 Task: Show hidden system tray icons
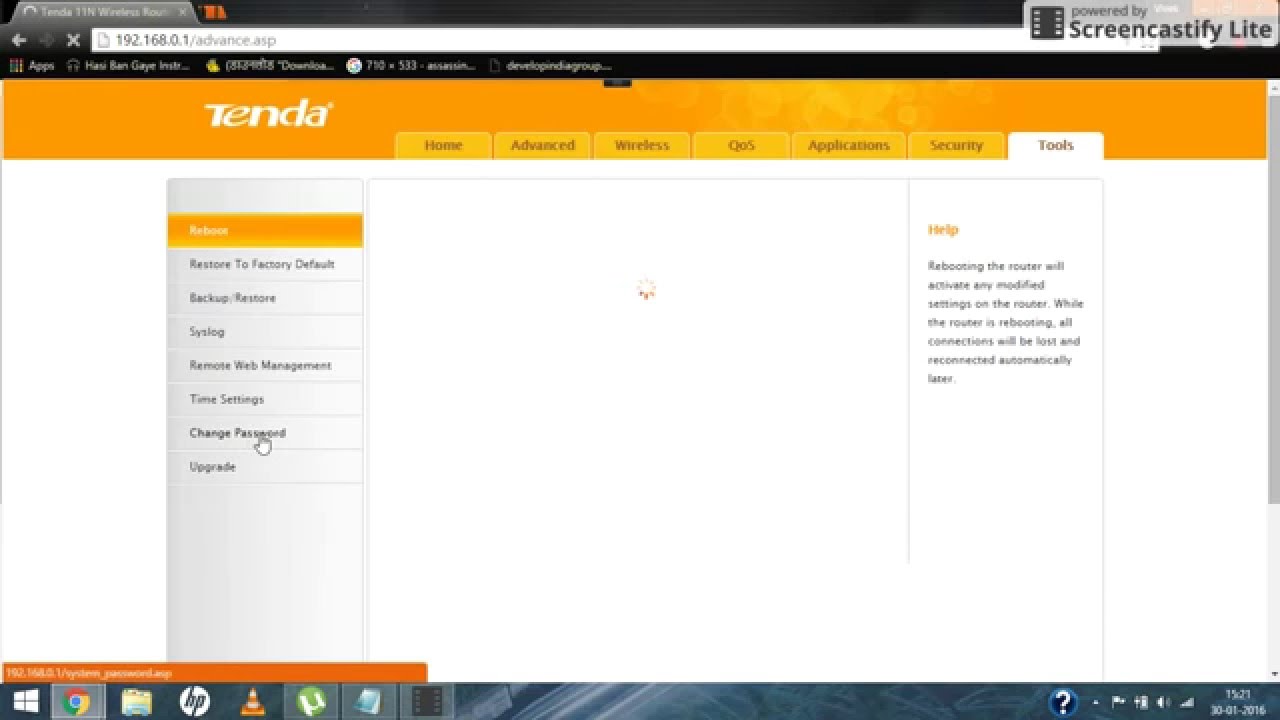1096,702
